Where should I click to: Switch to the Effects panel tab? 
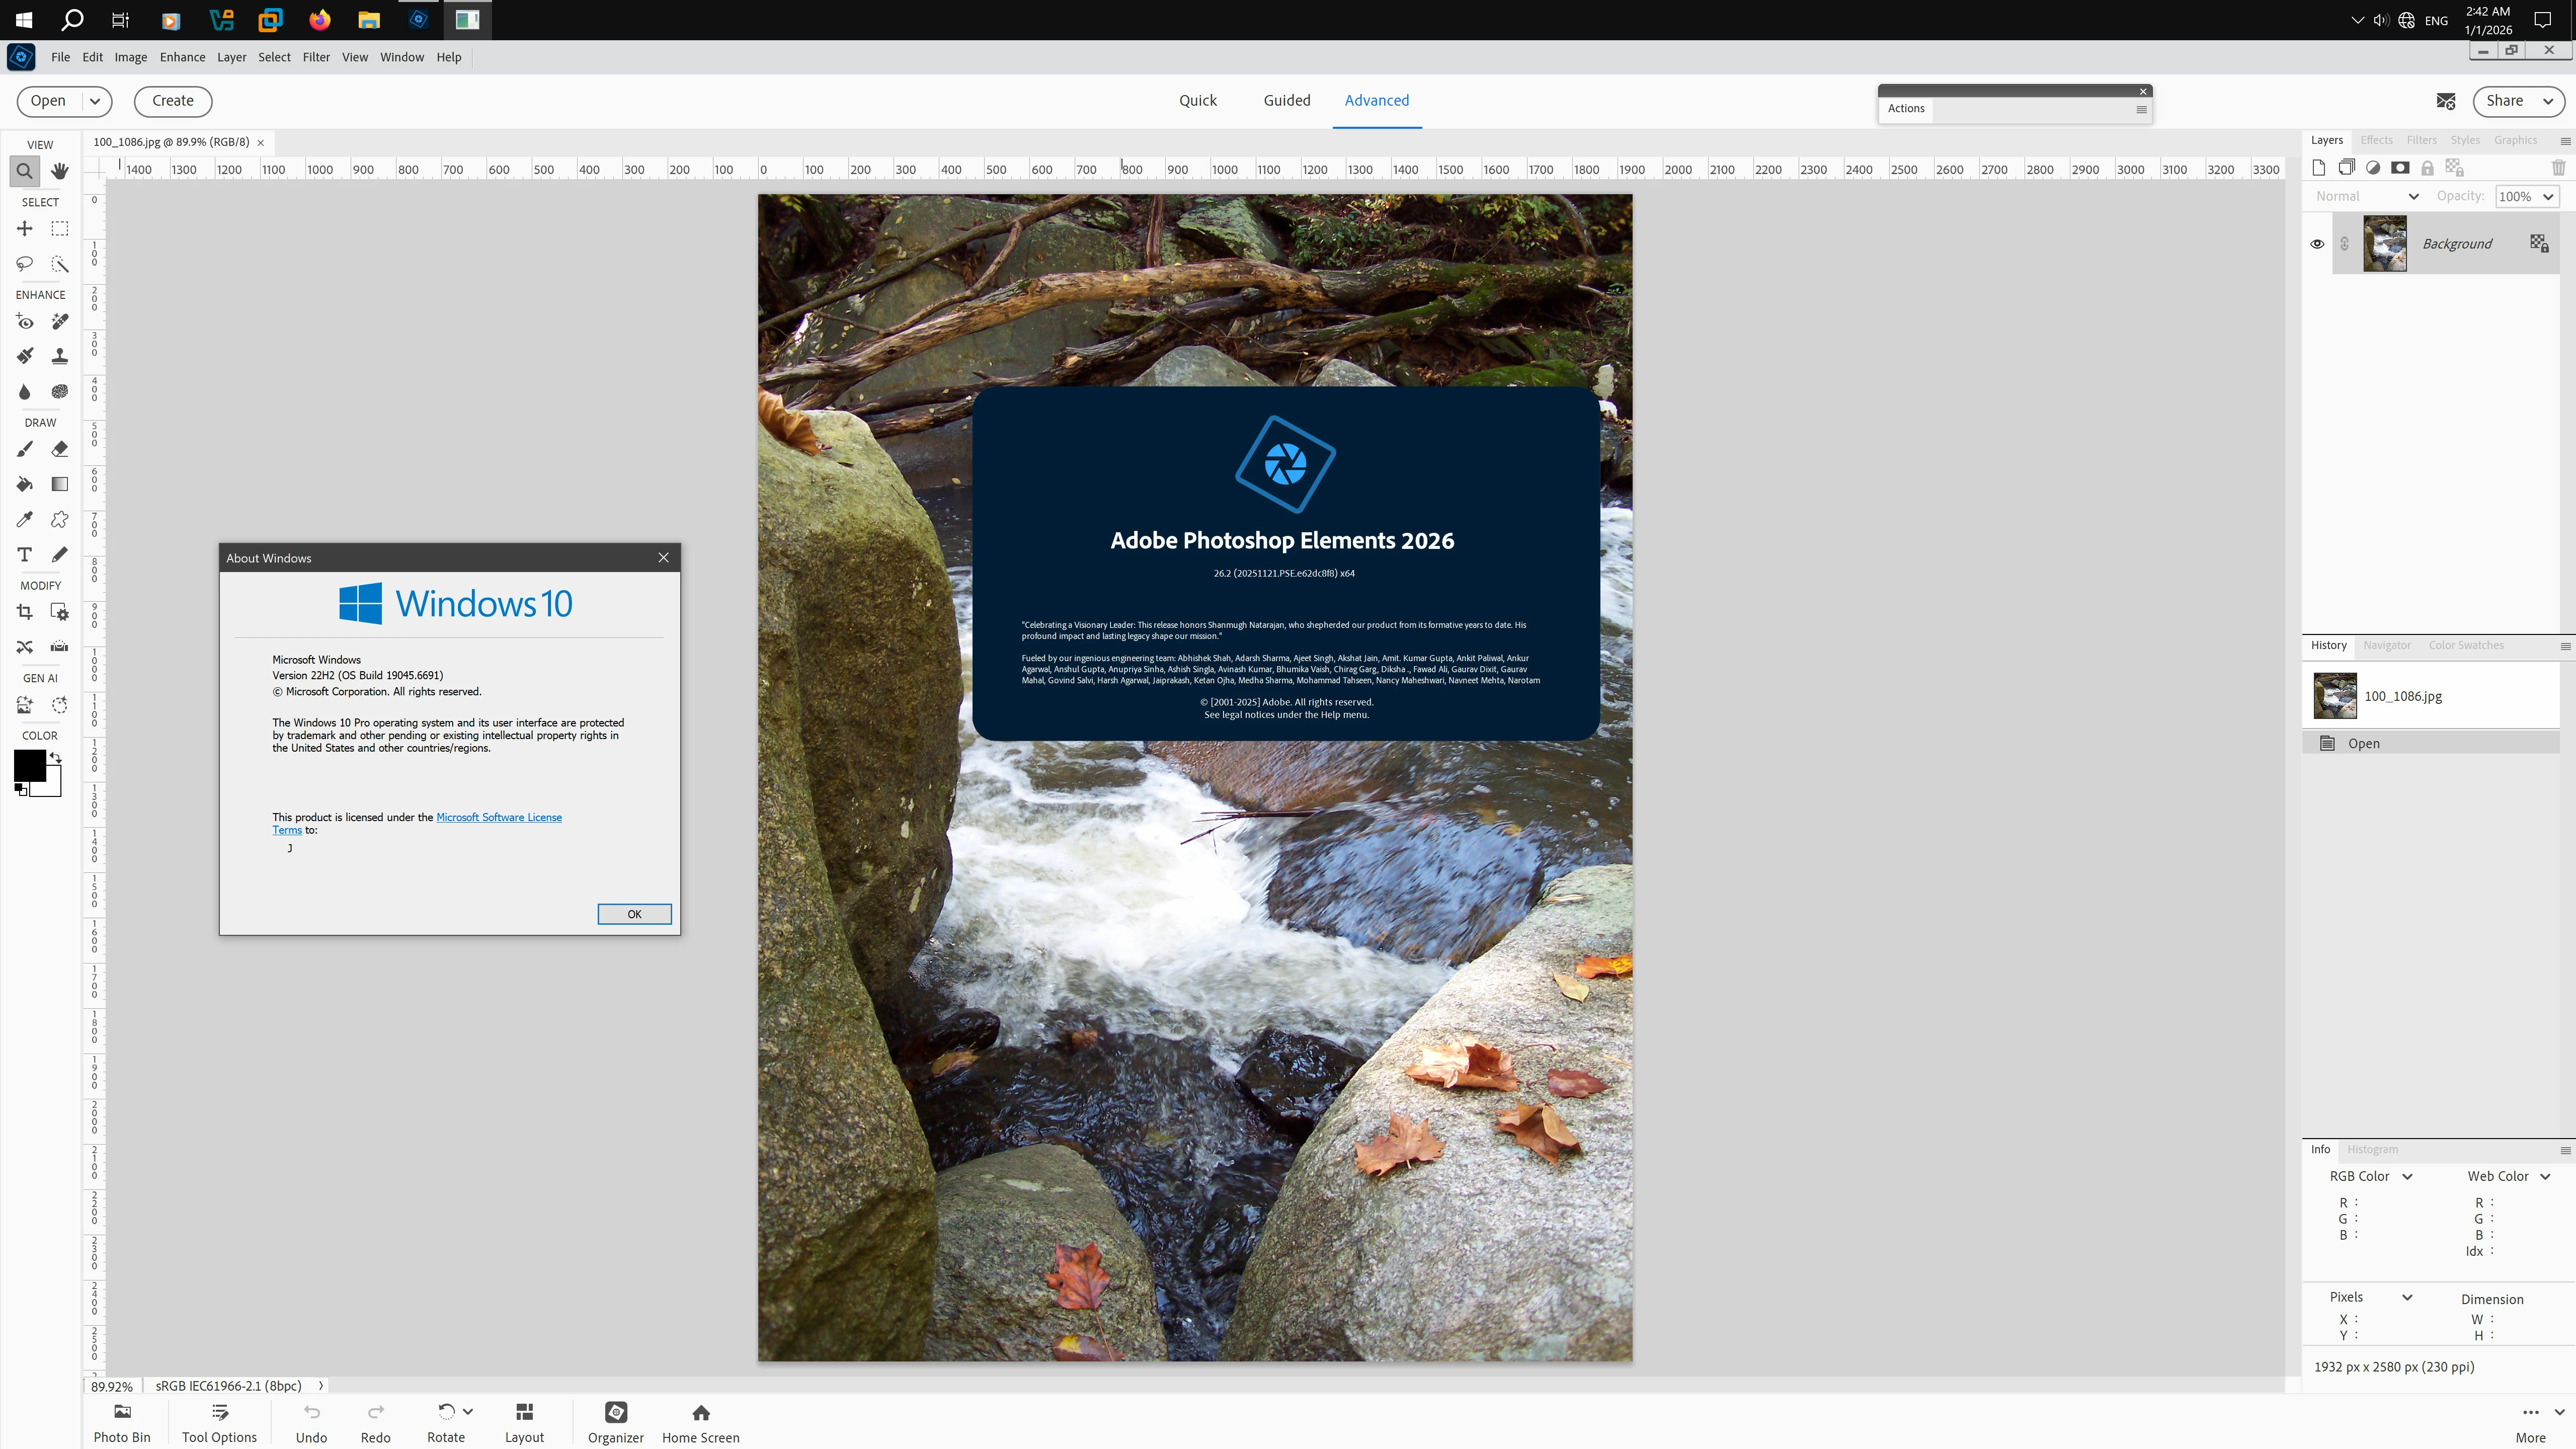tap(2376, 140)
